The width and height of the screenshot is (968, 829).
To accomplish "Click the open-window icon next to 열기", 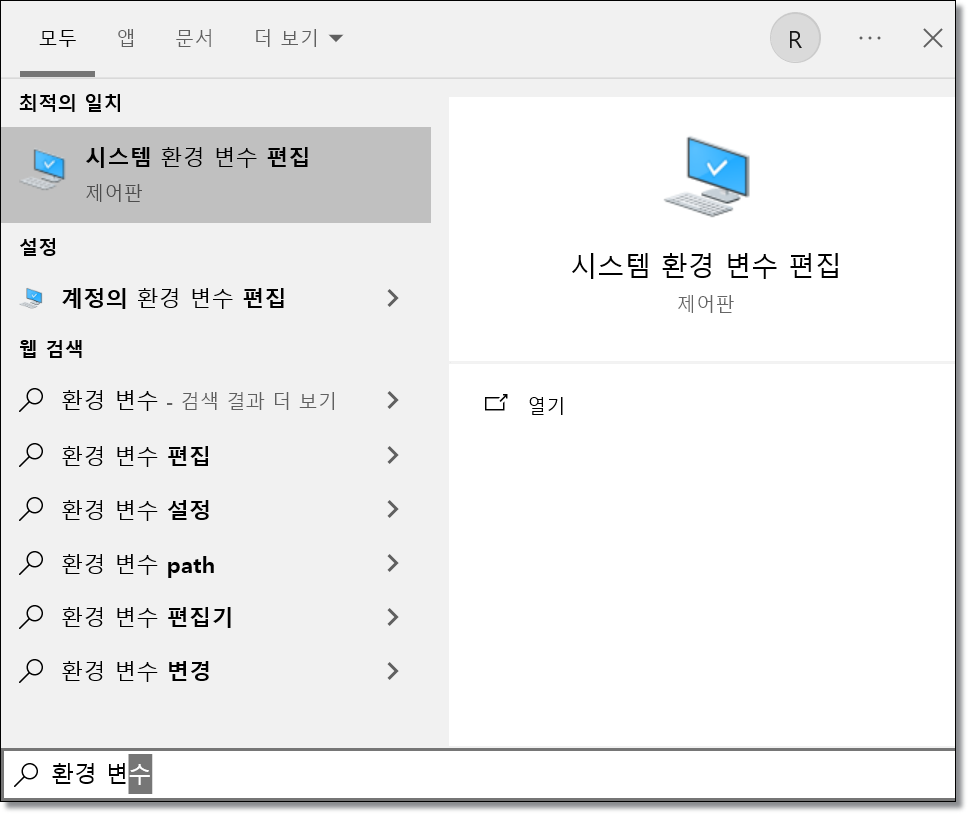I will pyautogui.click(x=496, y=404).
